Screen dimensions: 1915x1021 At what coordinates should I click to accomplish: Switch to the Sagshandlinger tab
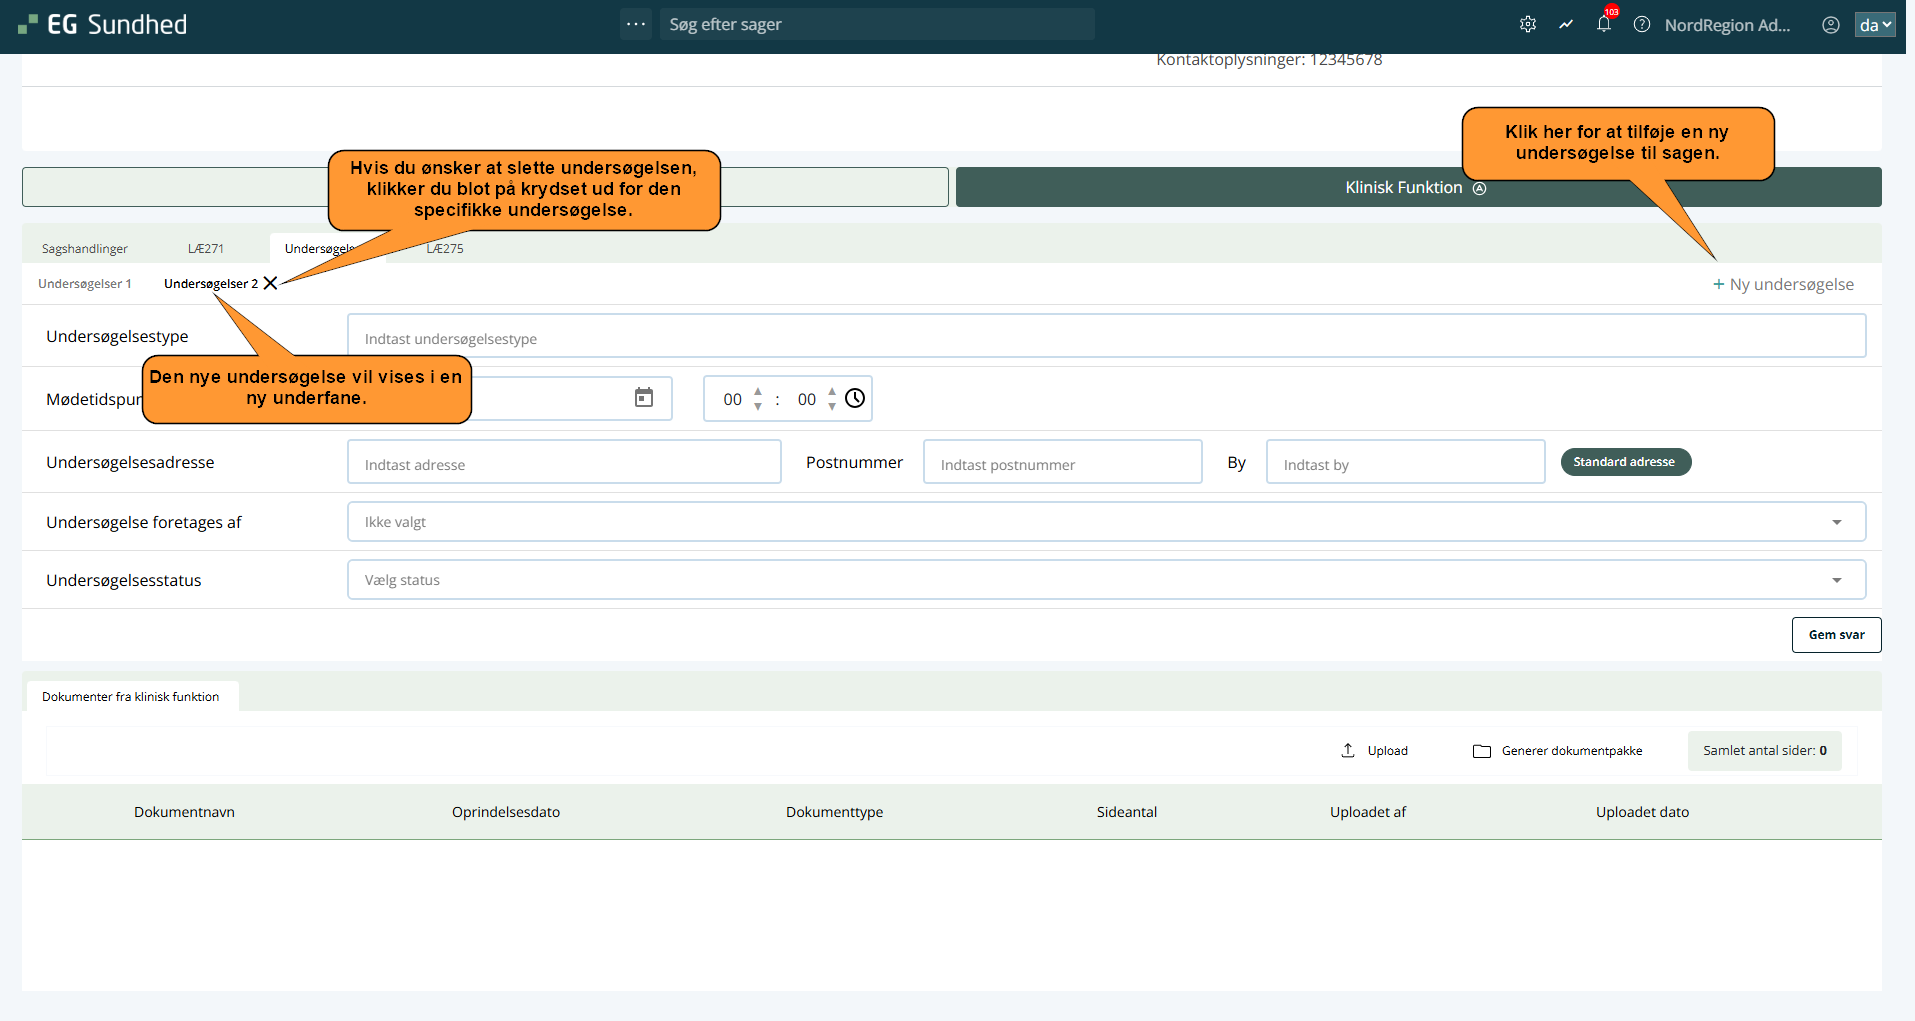pyautogui.click(x=85, y=249)
